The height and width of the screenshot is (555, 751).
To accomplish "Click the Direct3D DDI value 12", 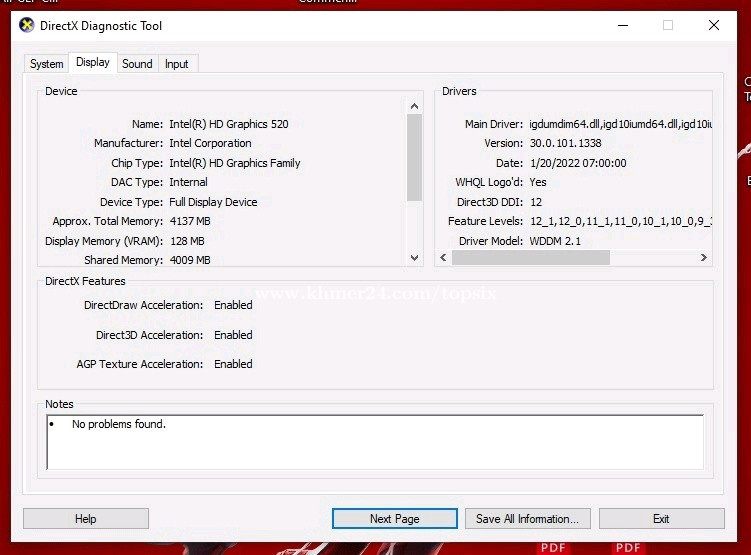I will click(x=536, y=202).
